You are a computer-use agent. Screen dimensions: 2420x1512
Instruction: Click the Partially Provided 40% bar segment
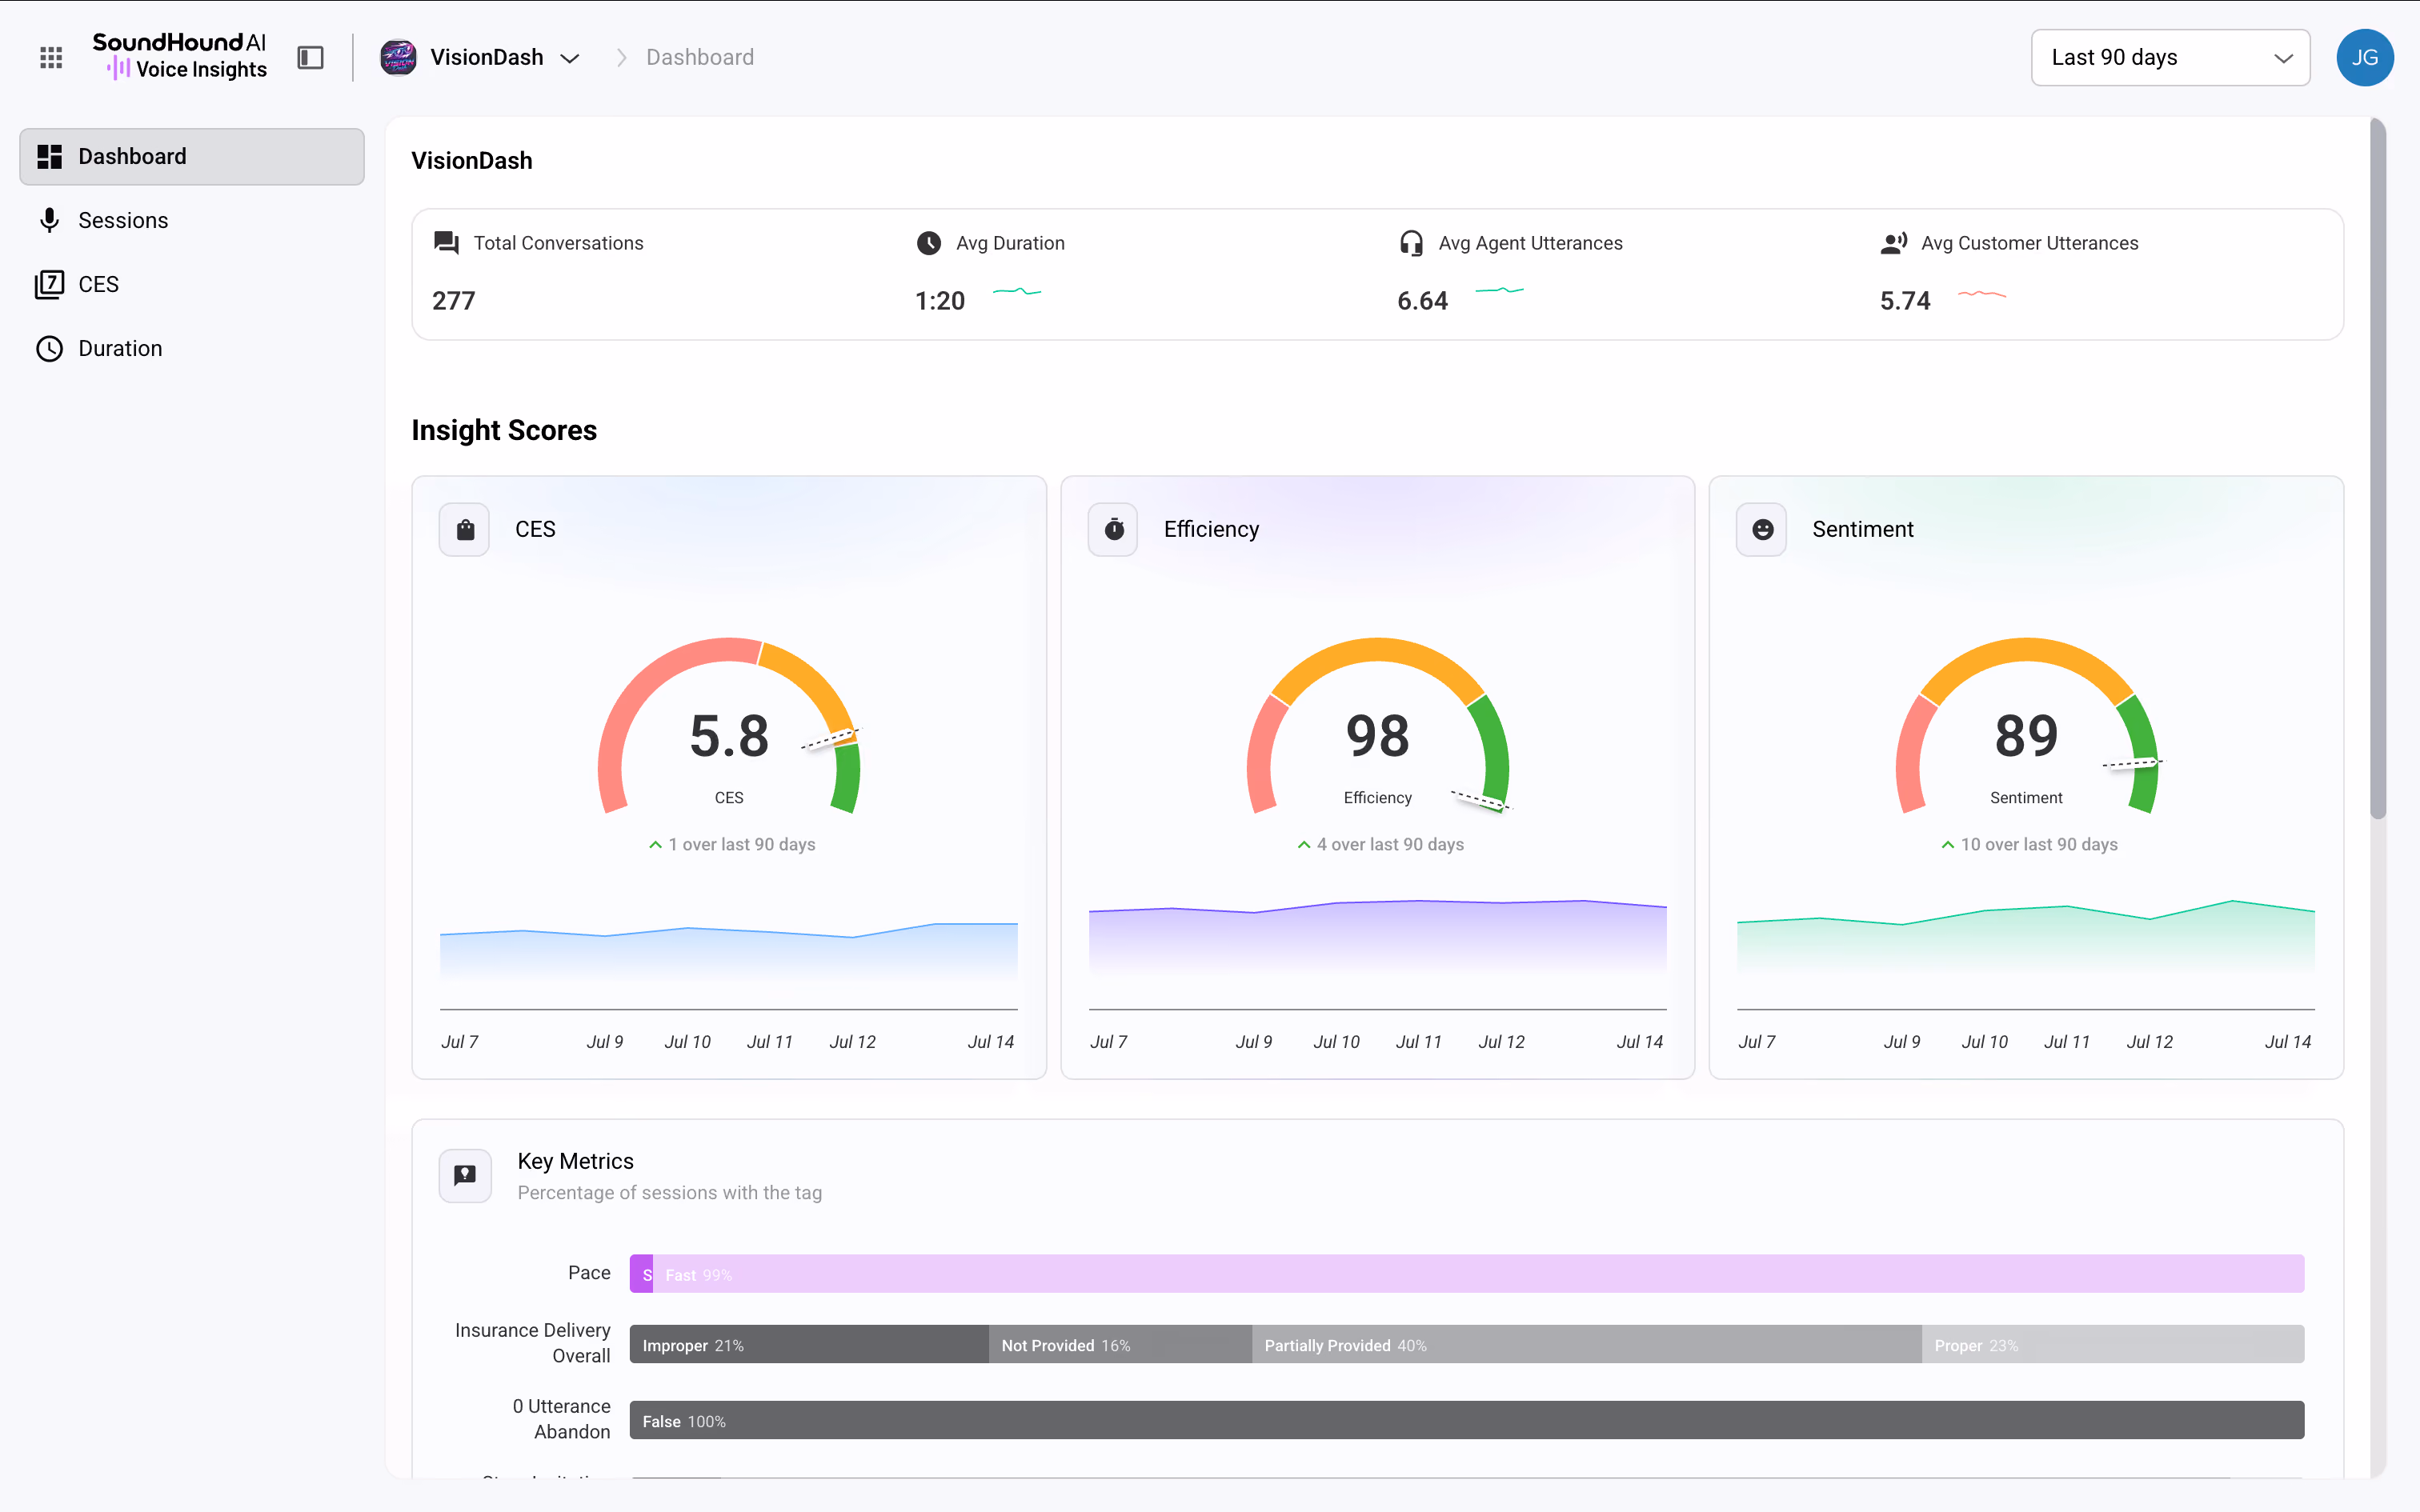click(x=1586, y=1345)
